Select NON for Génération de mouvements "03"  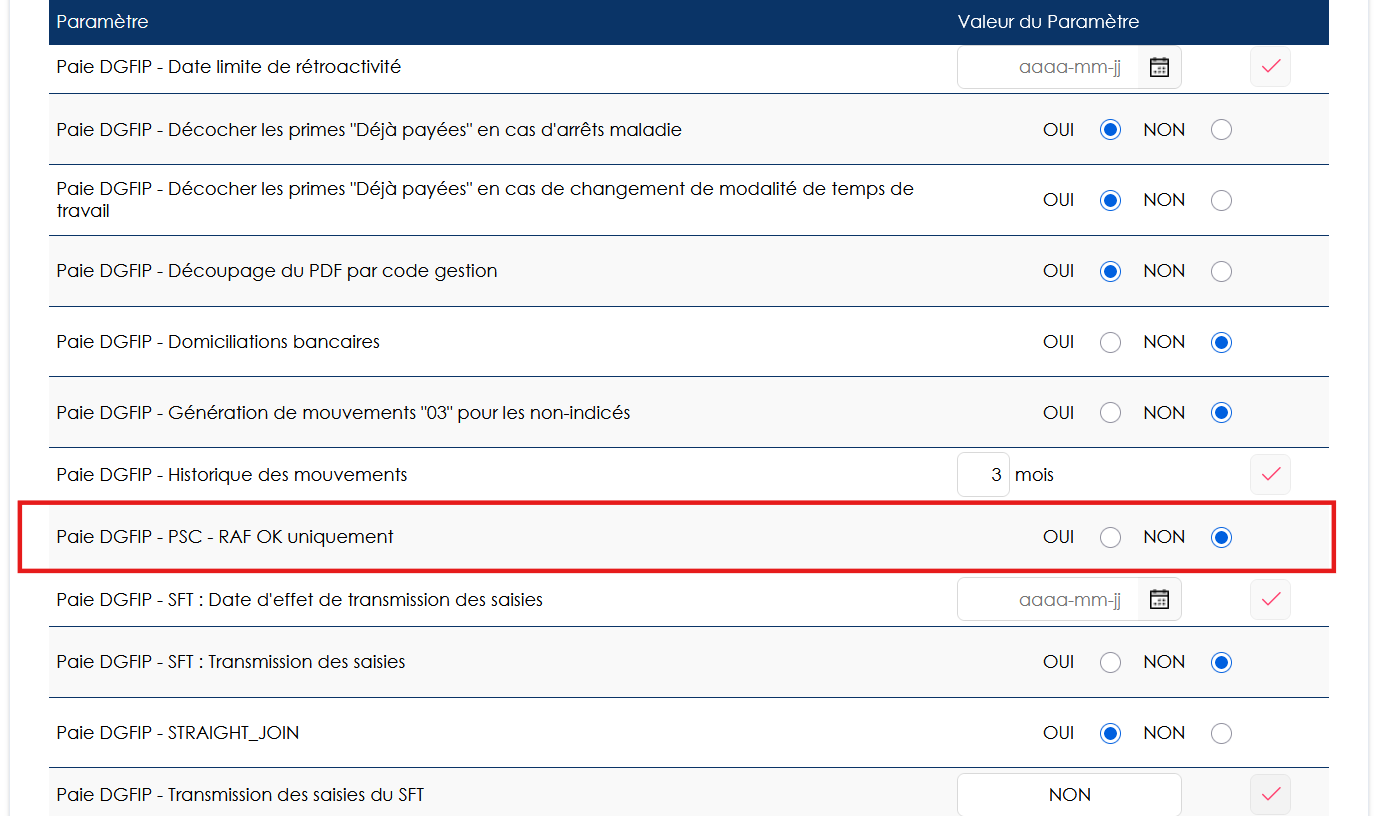1221,413
